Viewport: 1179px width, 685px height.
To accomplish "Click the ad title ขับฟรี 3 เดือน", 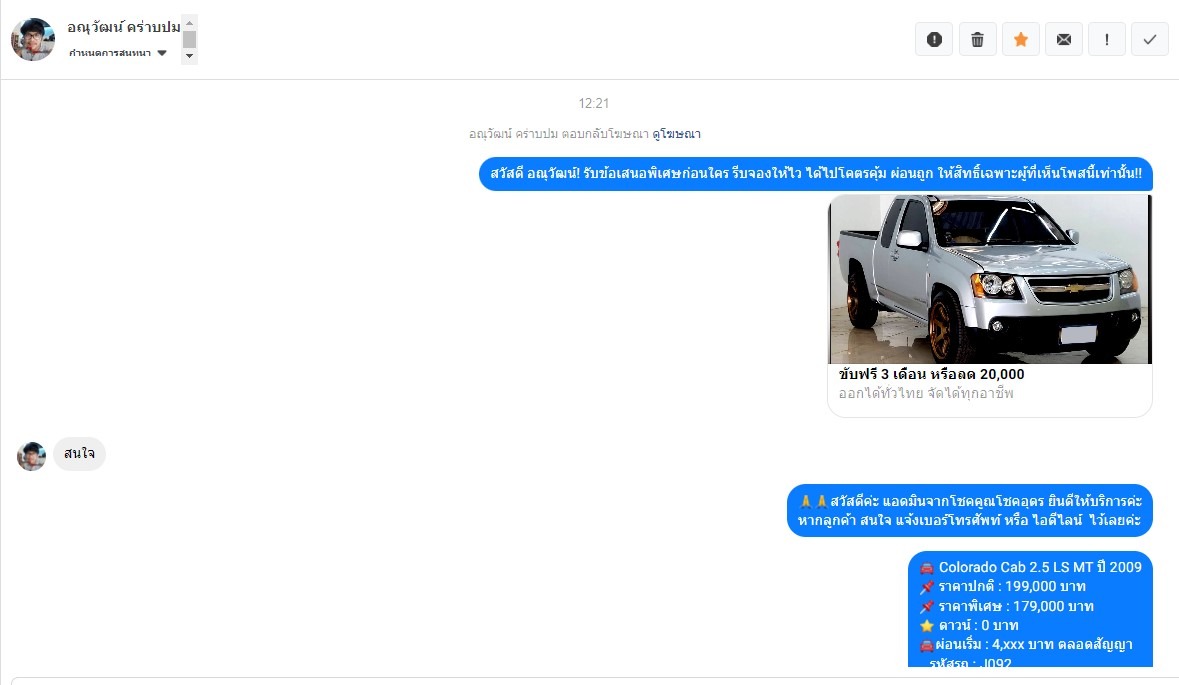I will point(931,374).
